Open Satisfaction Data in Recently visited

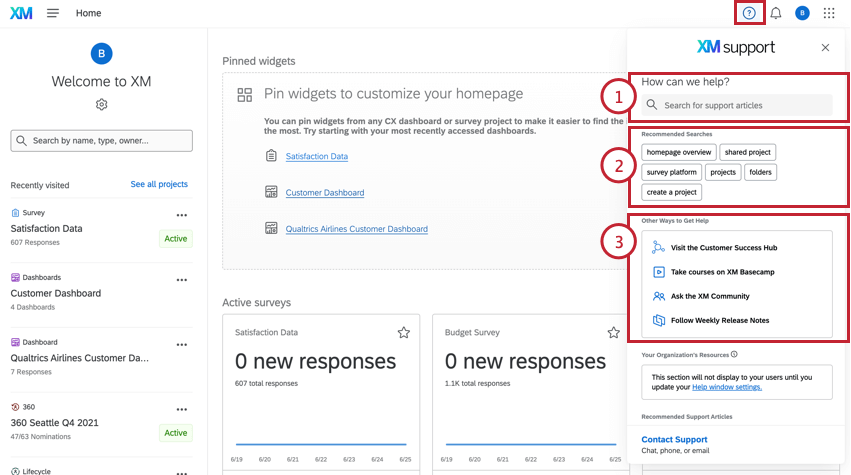pyautogui.click(x=47, y=229)
